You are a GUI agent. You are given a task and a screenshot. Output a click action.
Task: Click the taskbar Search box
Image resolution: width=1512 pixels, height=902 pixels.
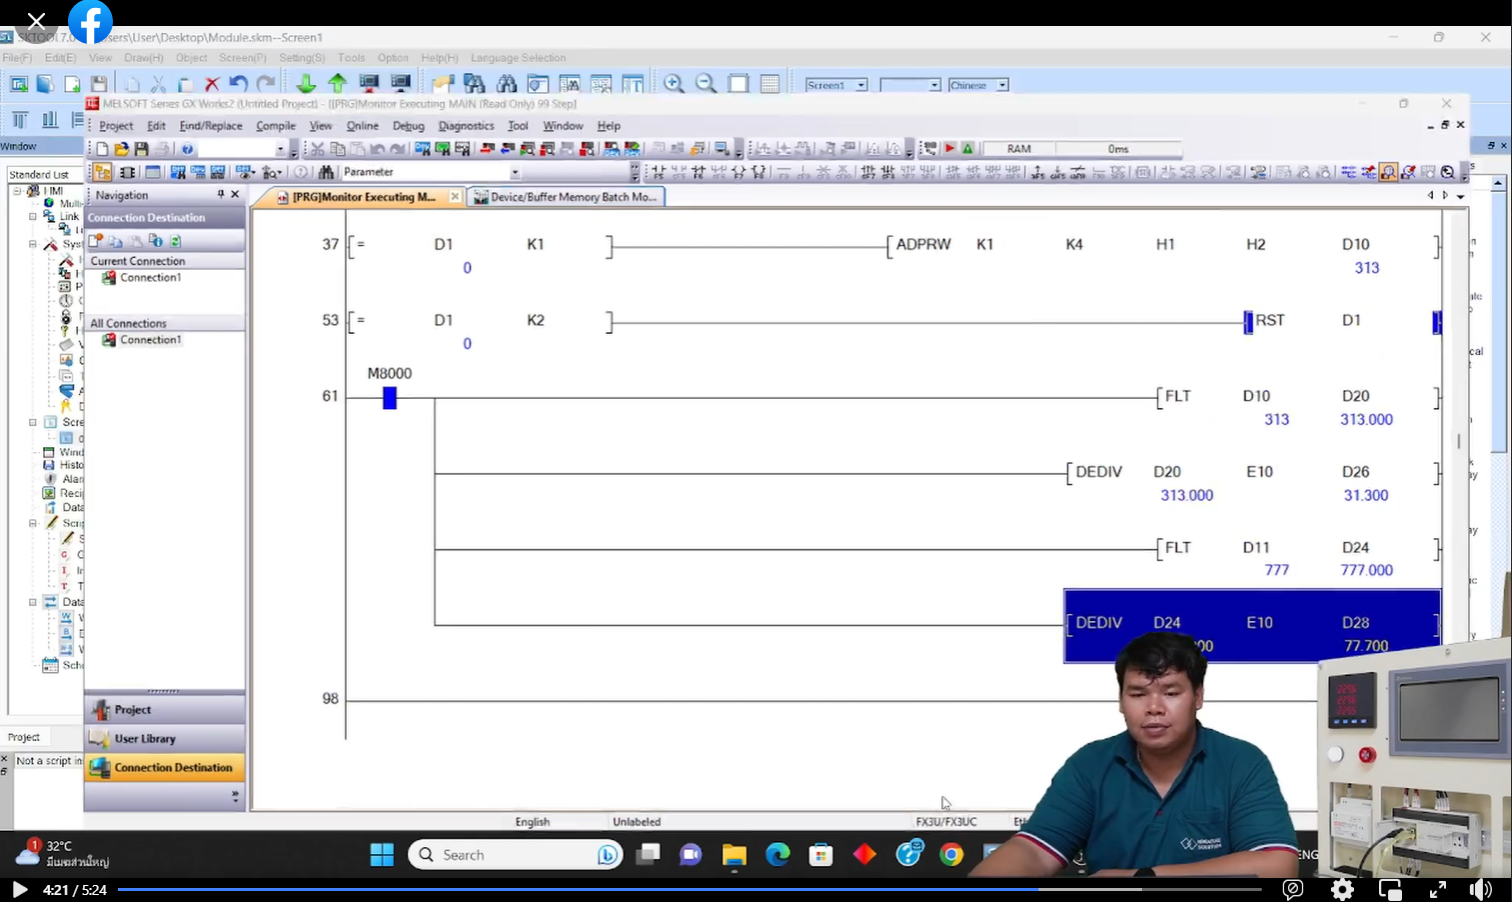[515, 855]
